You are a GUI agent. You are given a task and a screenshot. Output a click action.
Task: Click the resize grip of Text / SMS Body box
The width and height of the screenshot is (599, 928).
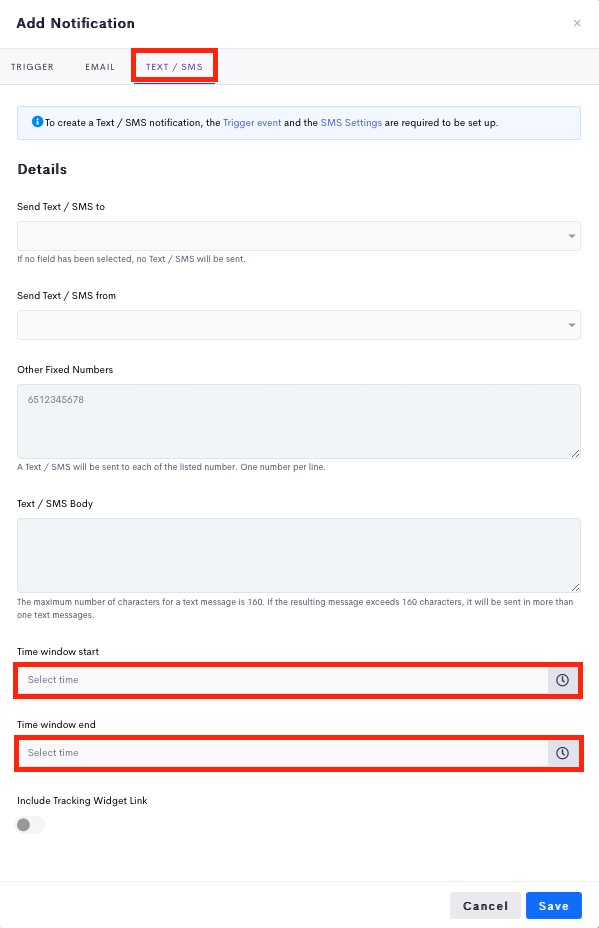575,587
